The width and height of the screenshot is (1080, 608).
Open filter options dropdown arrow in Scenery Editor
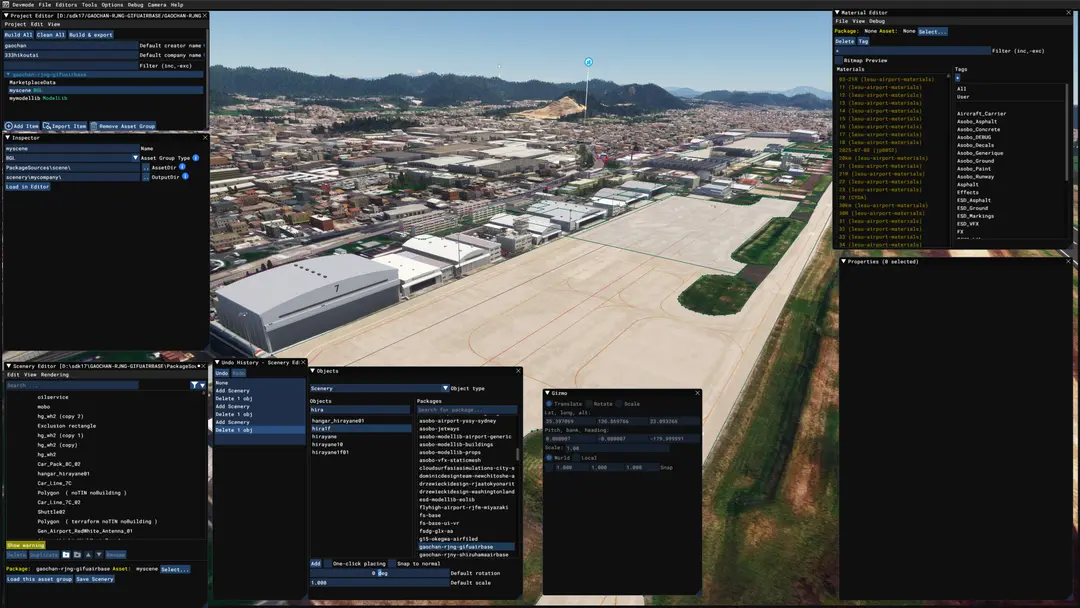202,386
